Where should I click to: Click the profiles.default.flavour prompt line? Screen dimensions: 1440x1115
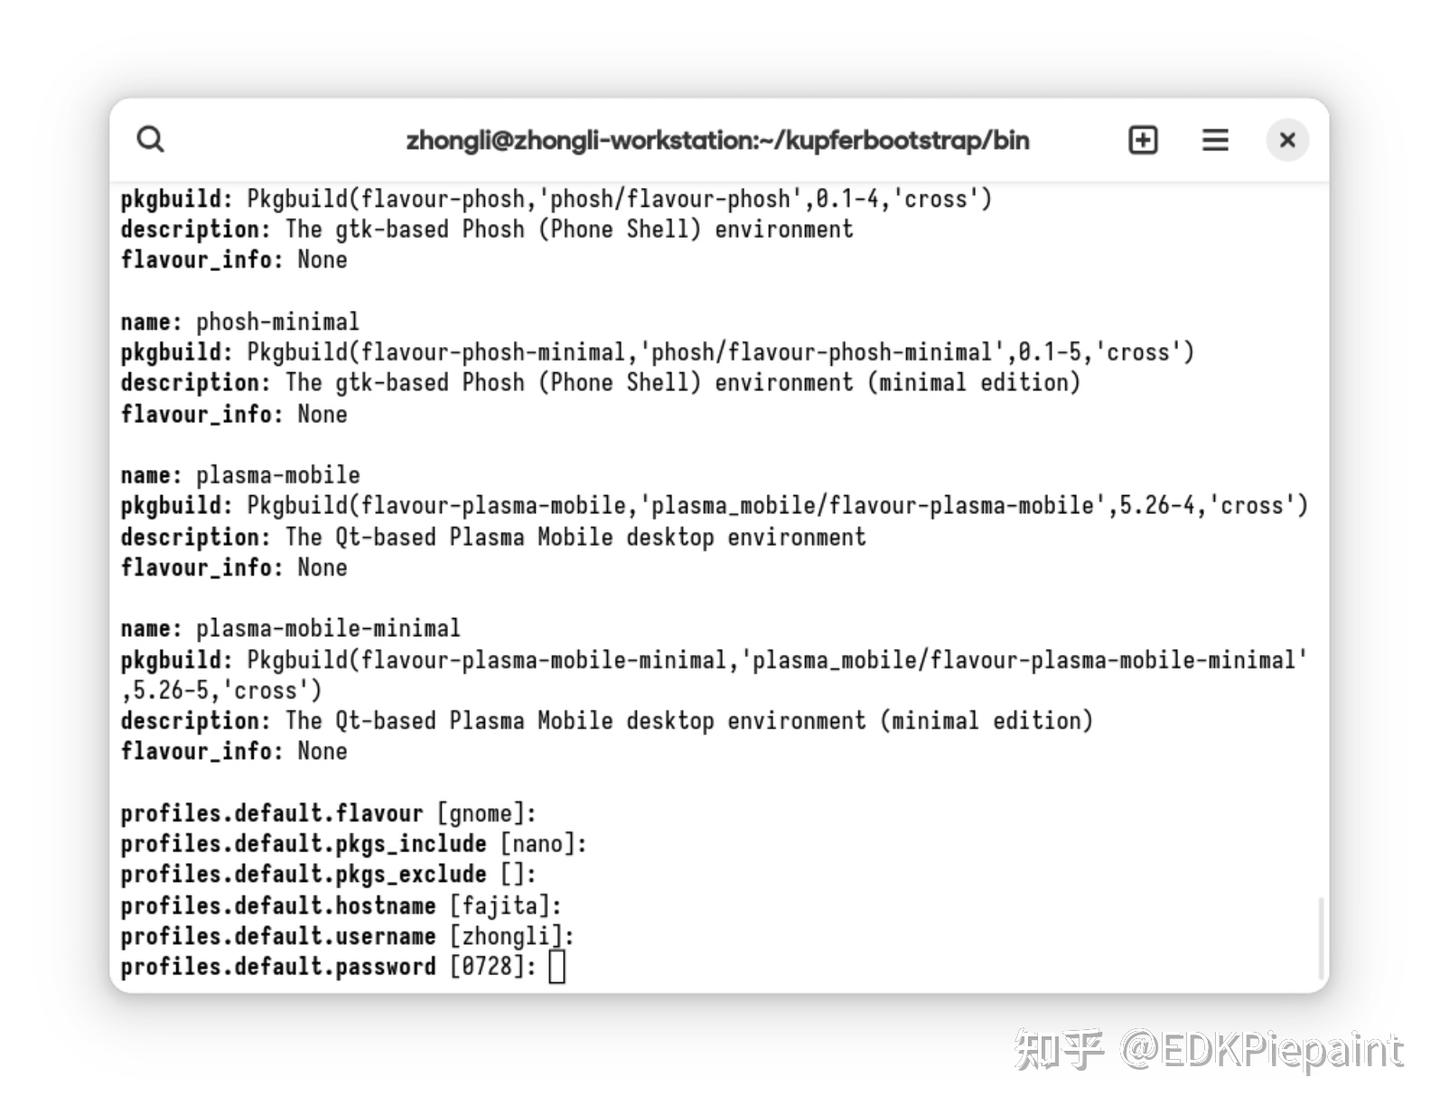point(329,813)
